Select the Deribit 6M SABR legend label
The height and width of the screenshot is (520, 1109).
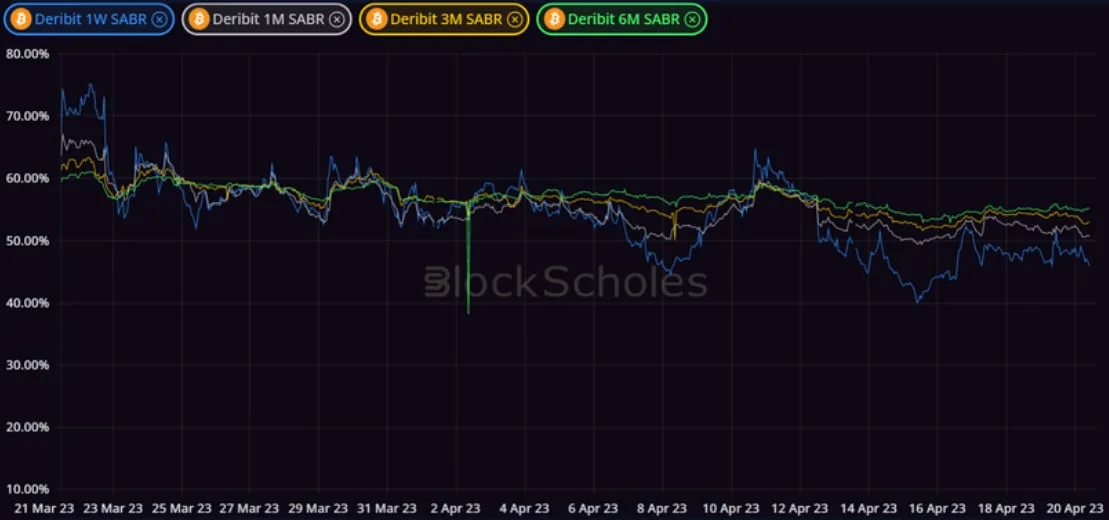(x=624, y=19)
